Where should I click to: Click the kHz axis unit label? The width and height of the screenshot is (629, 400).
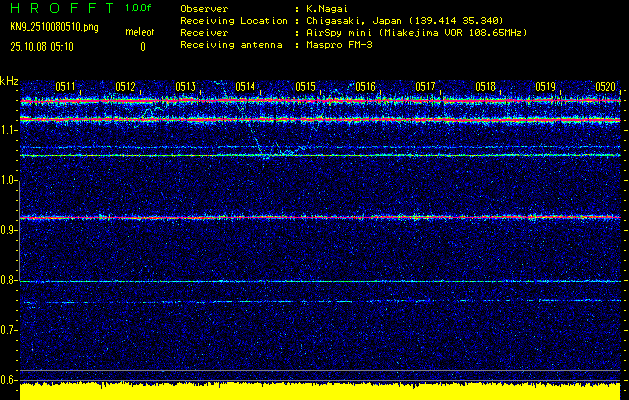point(9,81)
